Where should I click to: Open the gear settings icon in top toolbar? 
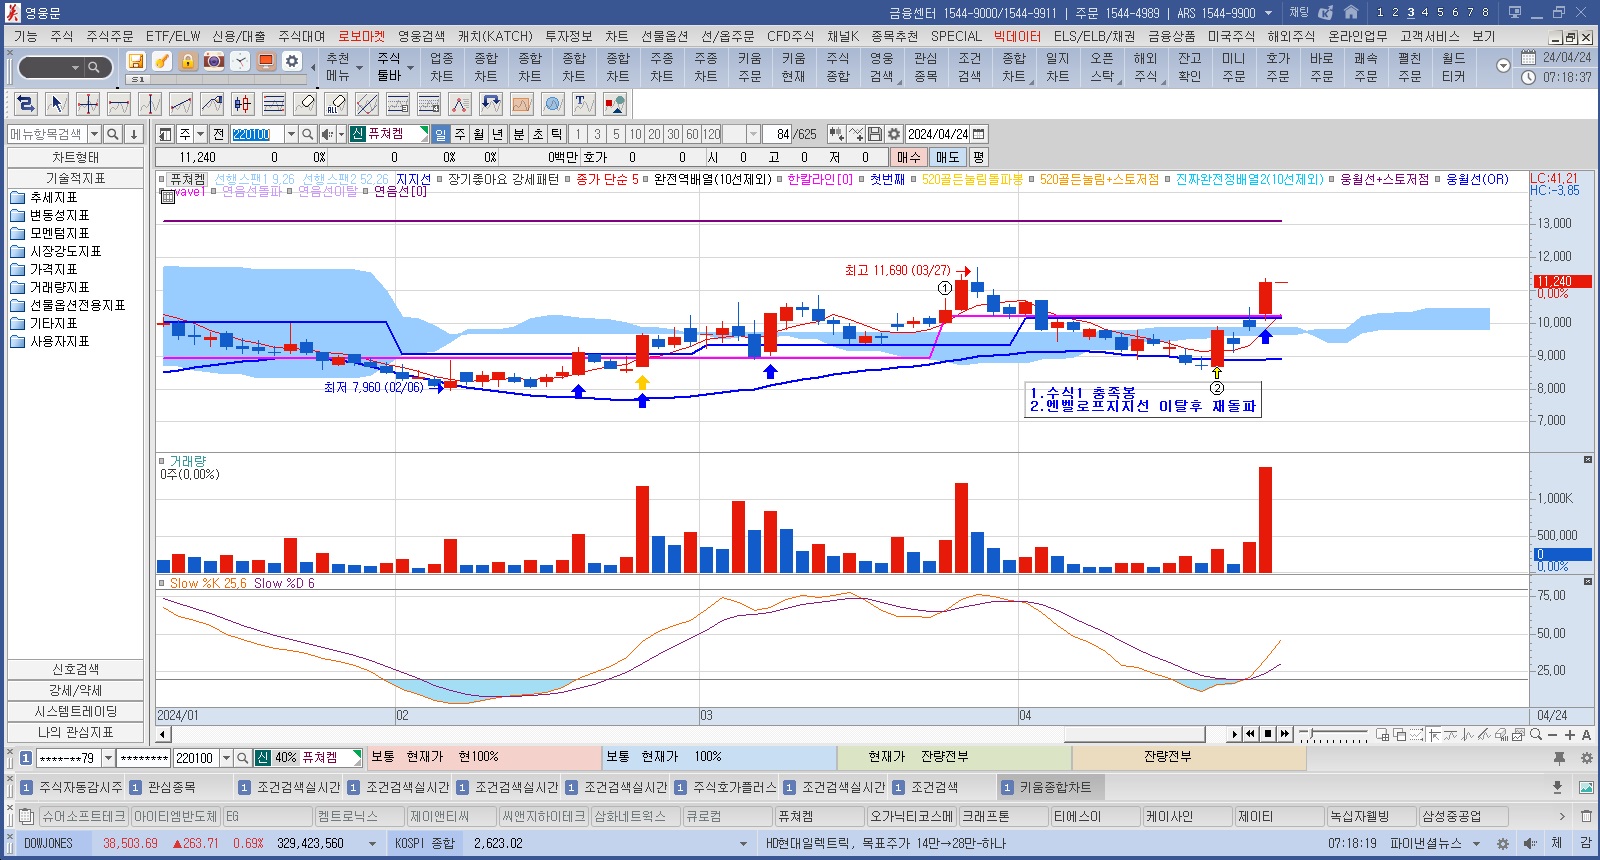[x=292, y=61]
